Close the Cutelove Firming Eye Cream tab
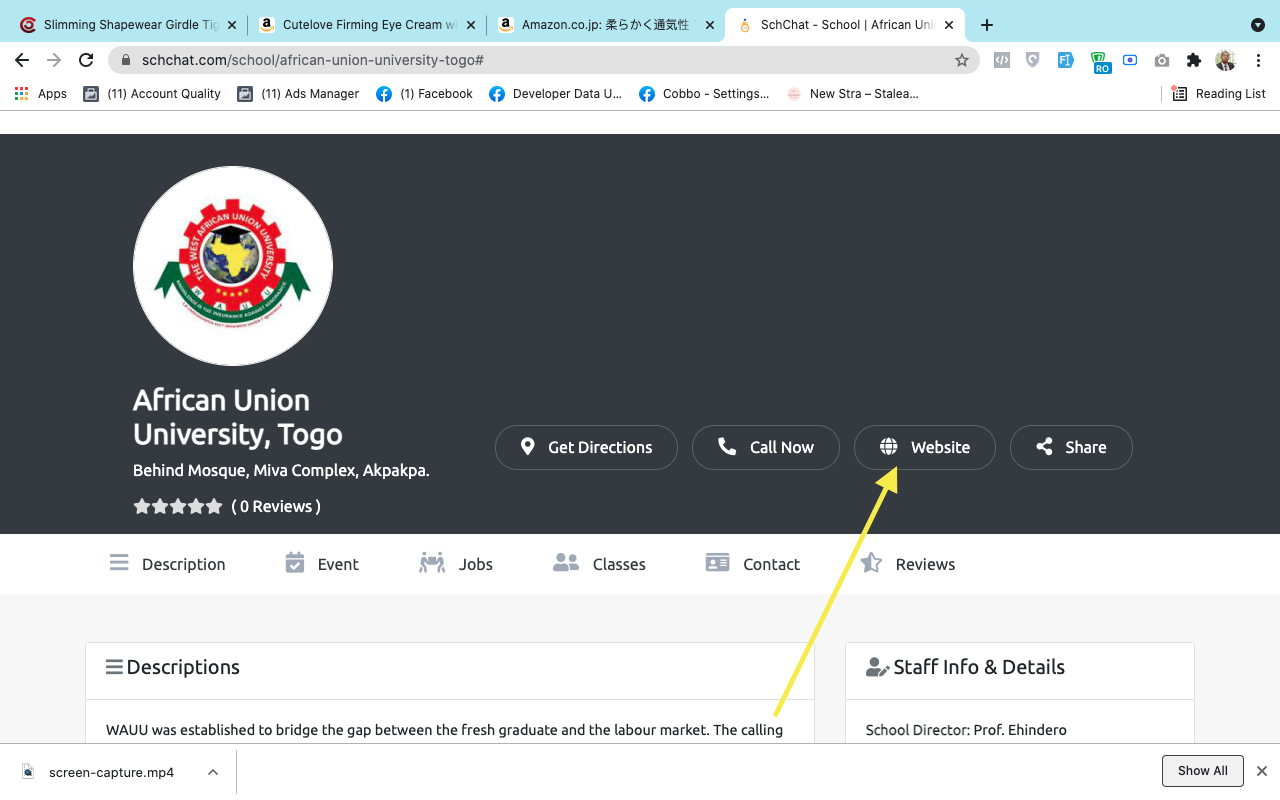Viewport: 1280px width, 800px height. 471,25
